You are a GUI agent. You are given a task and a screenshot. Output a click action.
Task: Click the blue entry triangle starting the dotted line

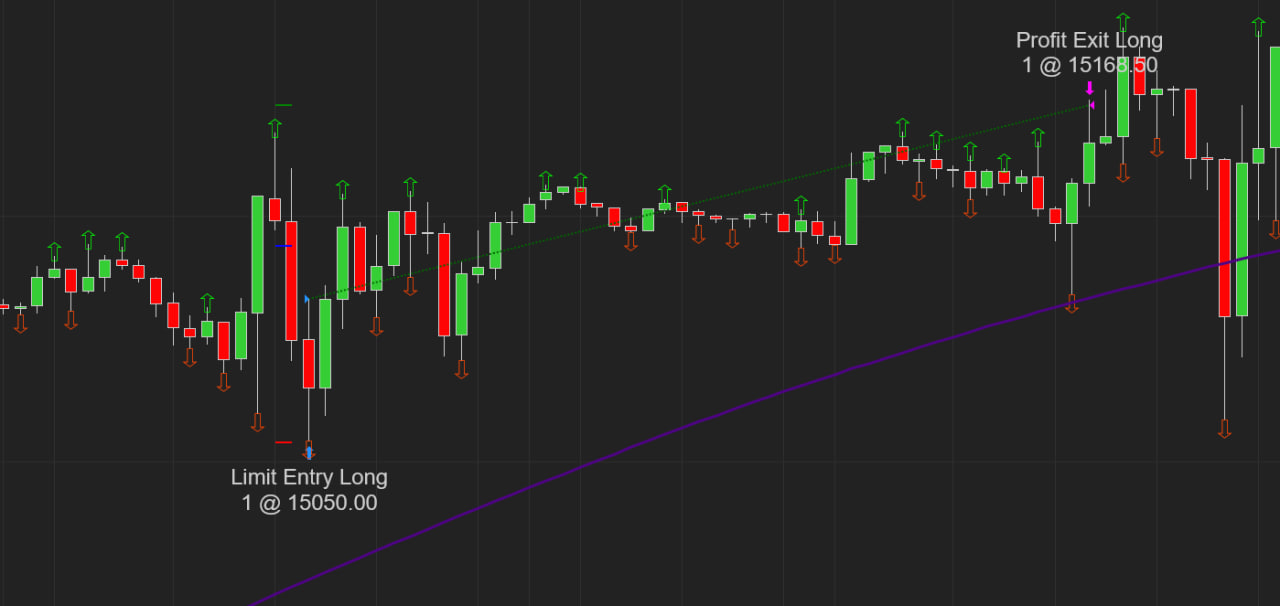point(307,299)
